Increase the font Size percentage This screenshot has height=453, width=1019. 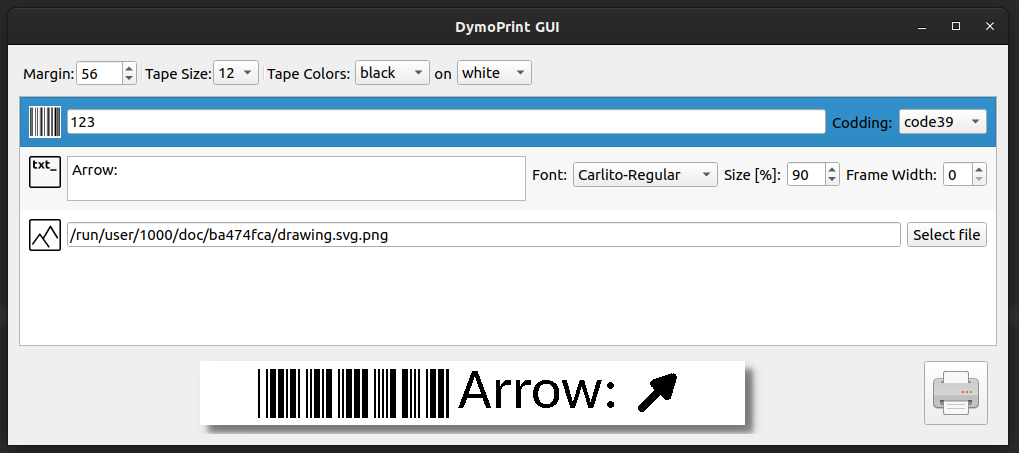pyautogui.click(x=832, y=170)
